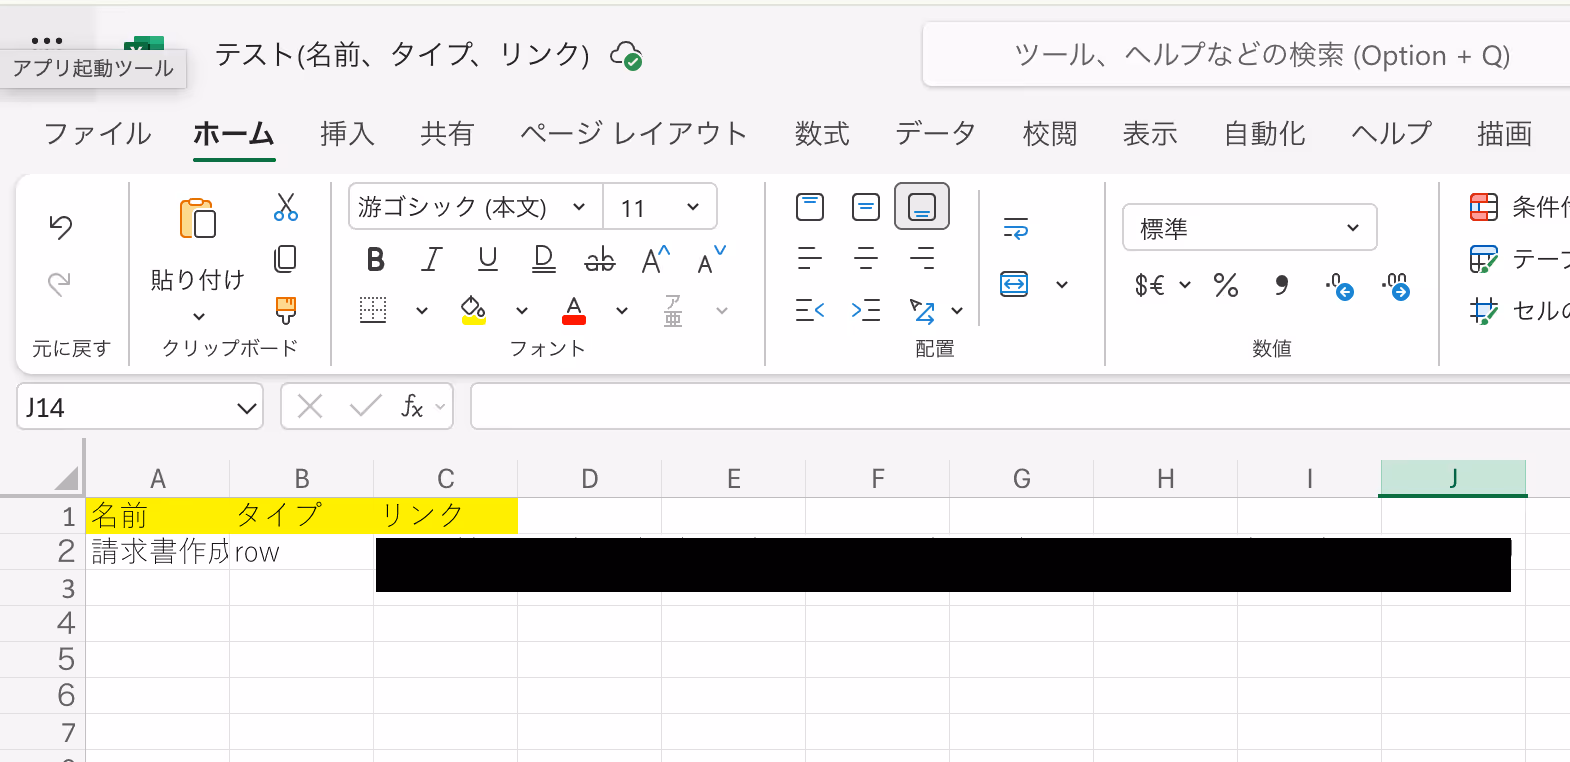Align text left
Image resolution: width=1570 pixels, height=762 pixels.
[x=810, y=259]
